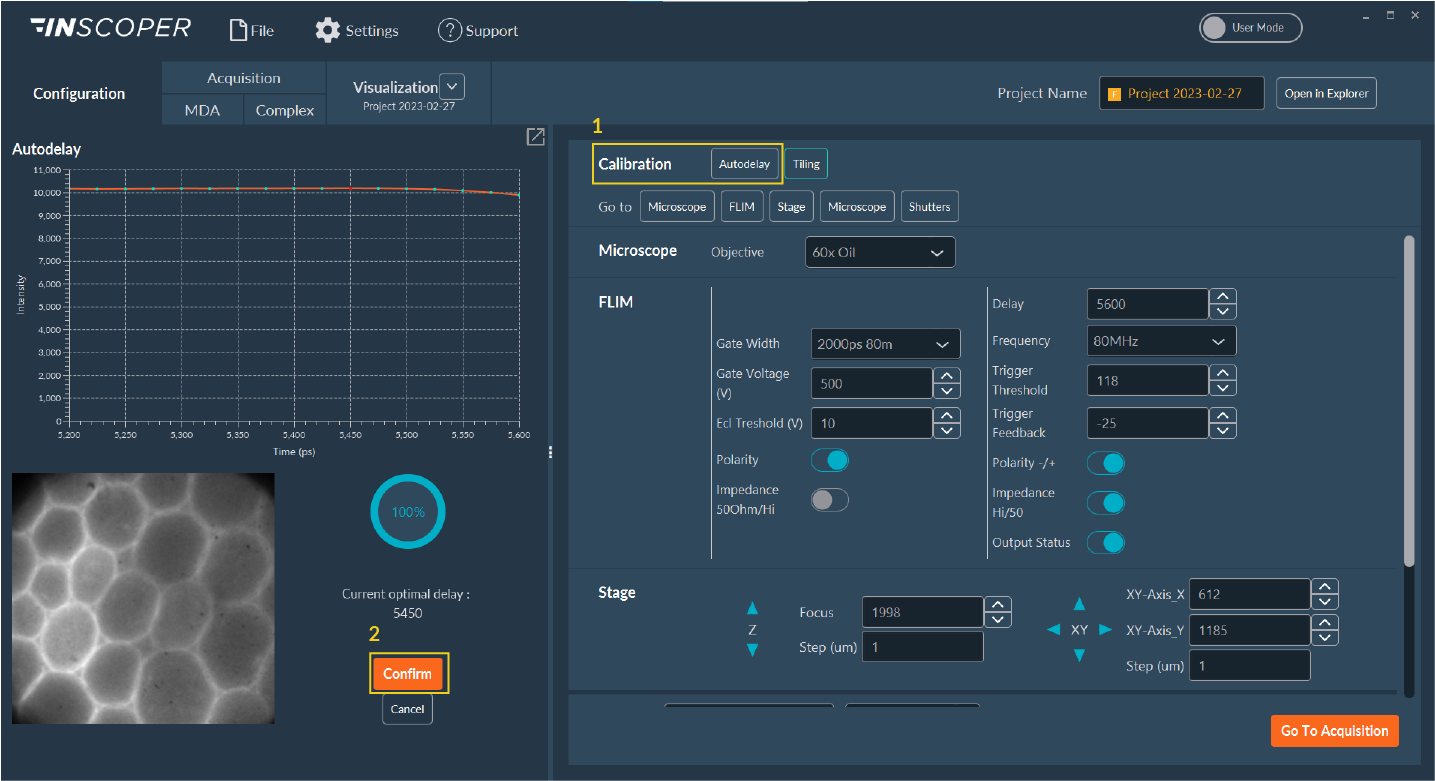Enable the Impedance 50Ohm/Hi switch
This screenshot has width=1435, height=781.
coord(830,498)
